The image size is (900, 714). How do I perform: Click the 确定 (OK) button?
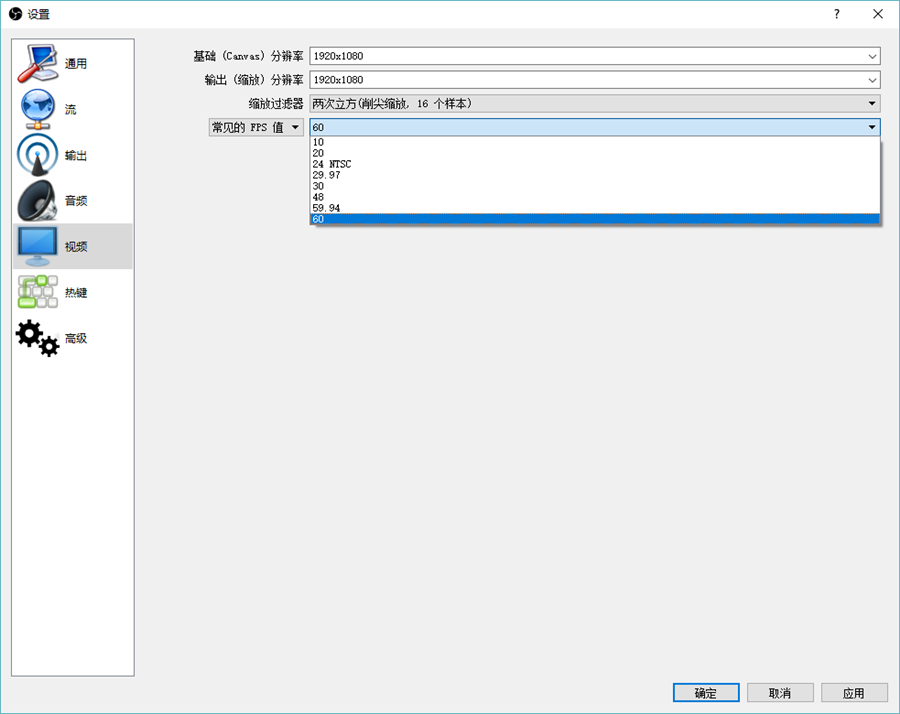pos(705,693)
